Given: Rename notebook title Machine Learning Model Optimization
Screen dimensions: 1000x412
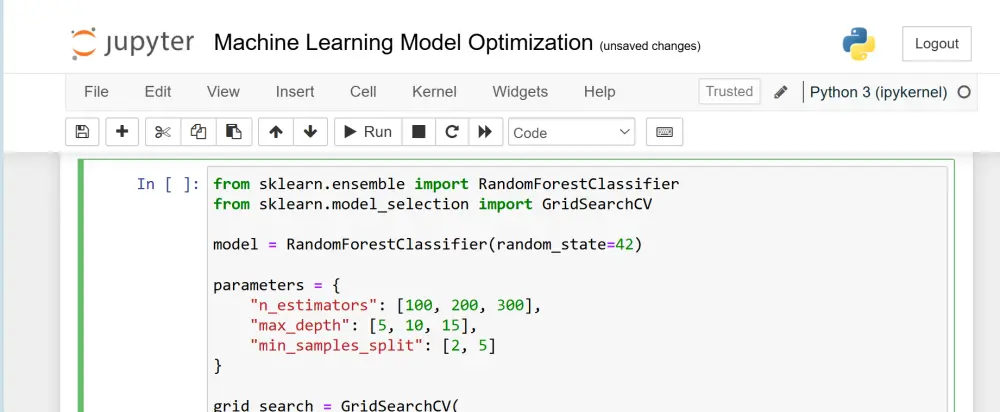Looking at the screenshot, I should pos(403,43).
